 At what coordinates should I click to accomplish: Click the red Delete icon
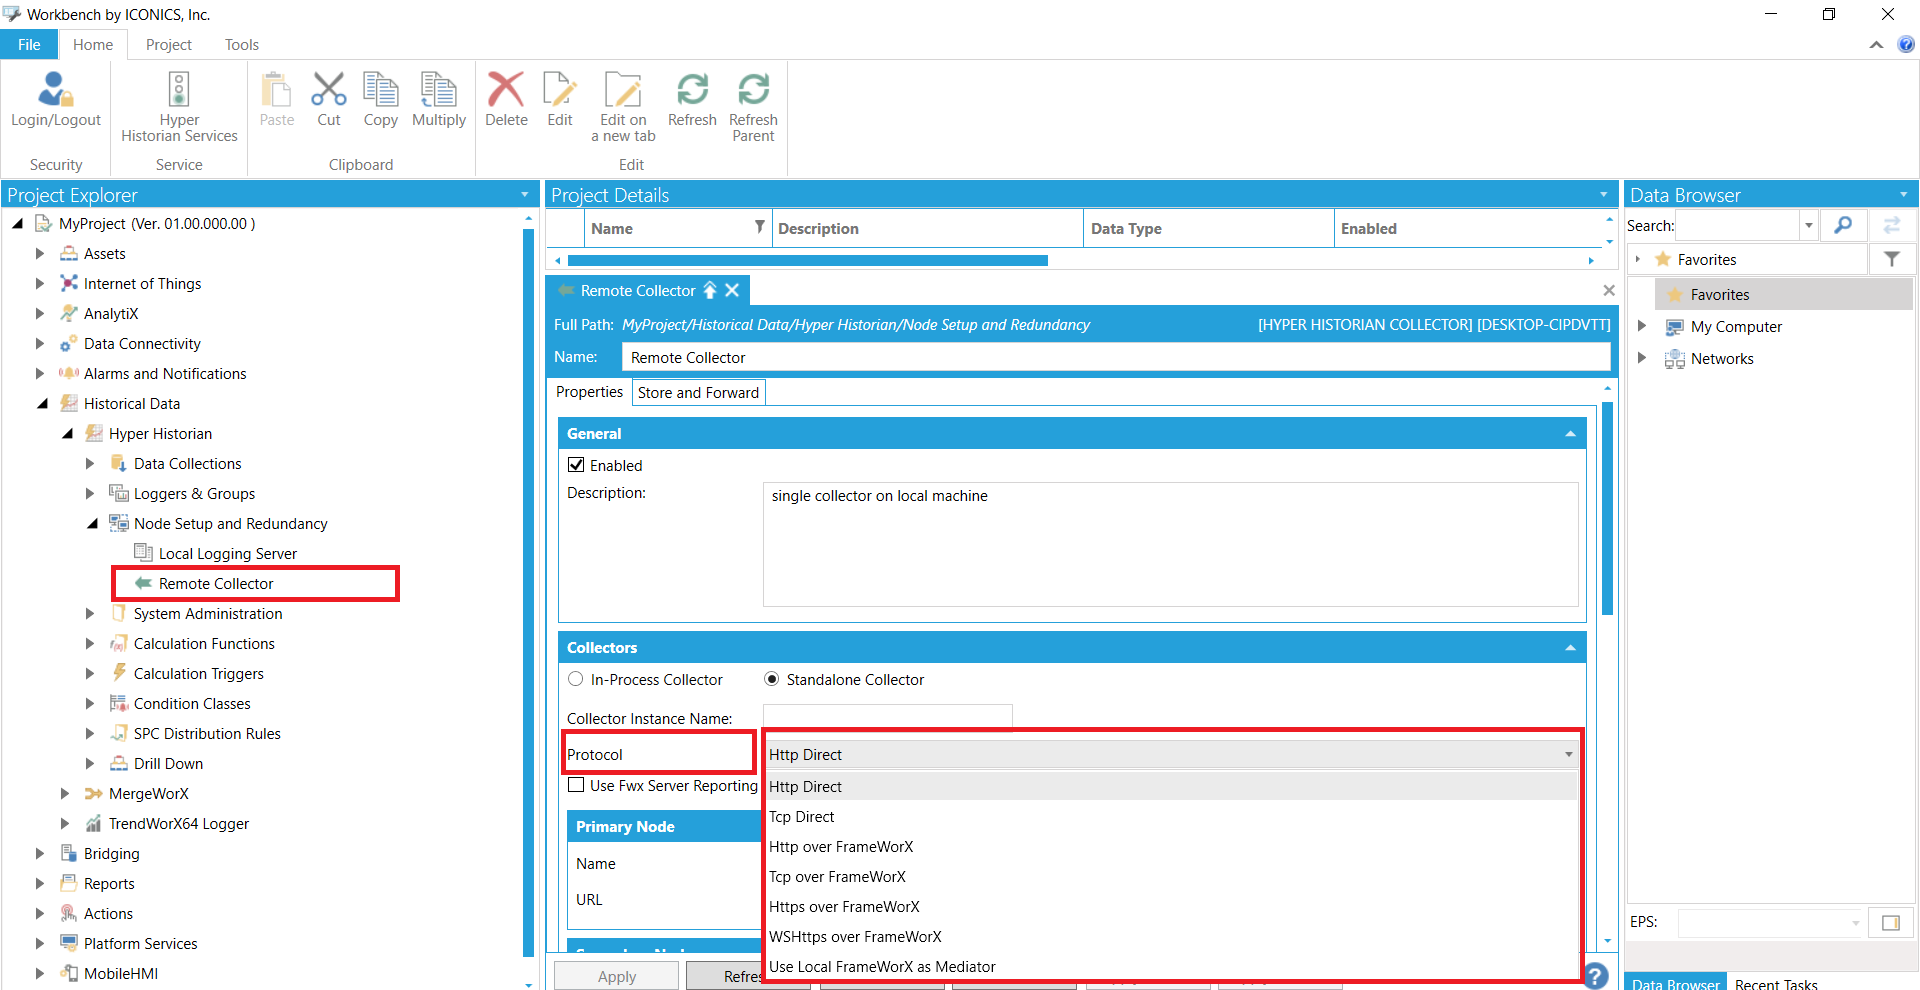506,90
